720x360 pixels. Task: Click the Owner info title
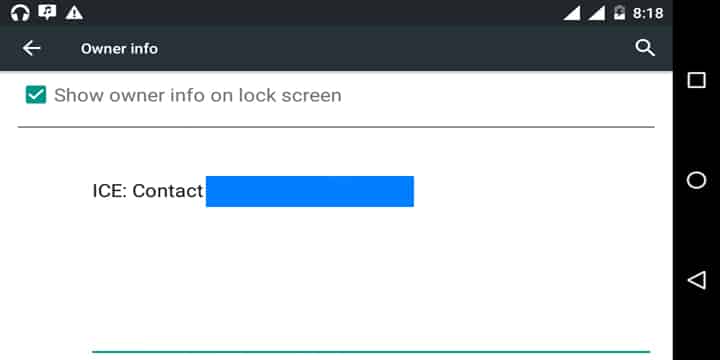coord(119,49)
